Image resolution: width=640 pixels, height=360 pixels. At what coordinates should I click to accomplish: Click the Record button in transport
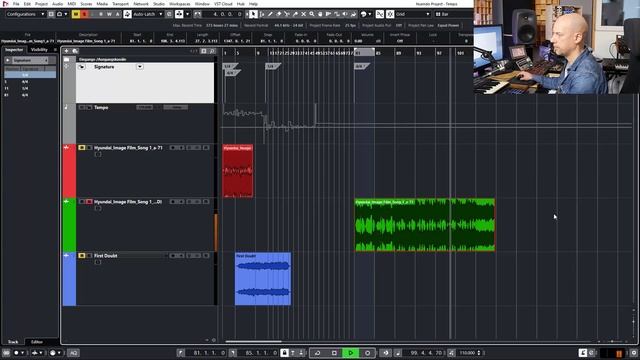pos(367,353)
